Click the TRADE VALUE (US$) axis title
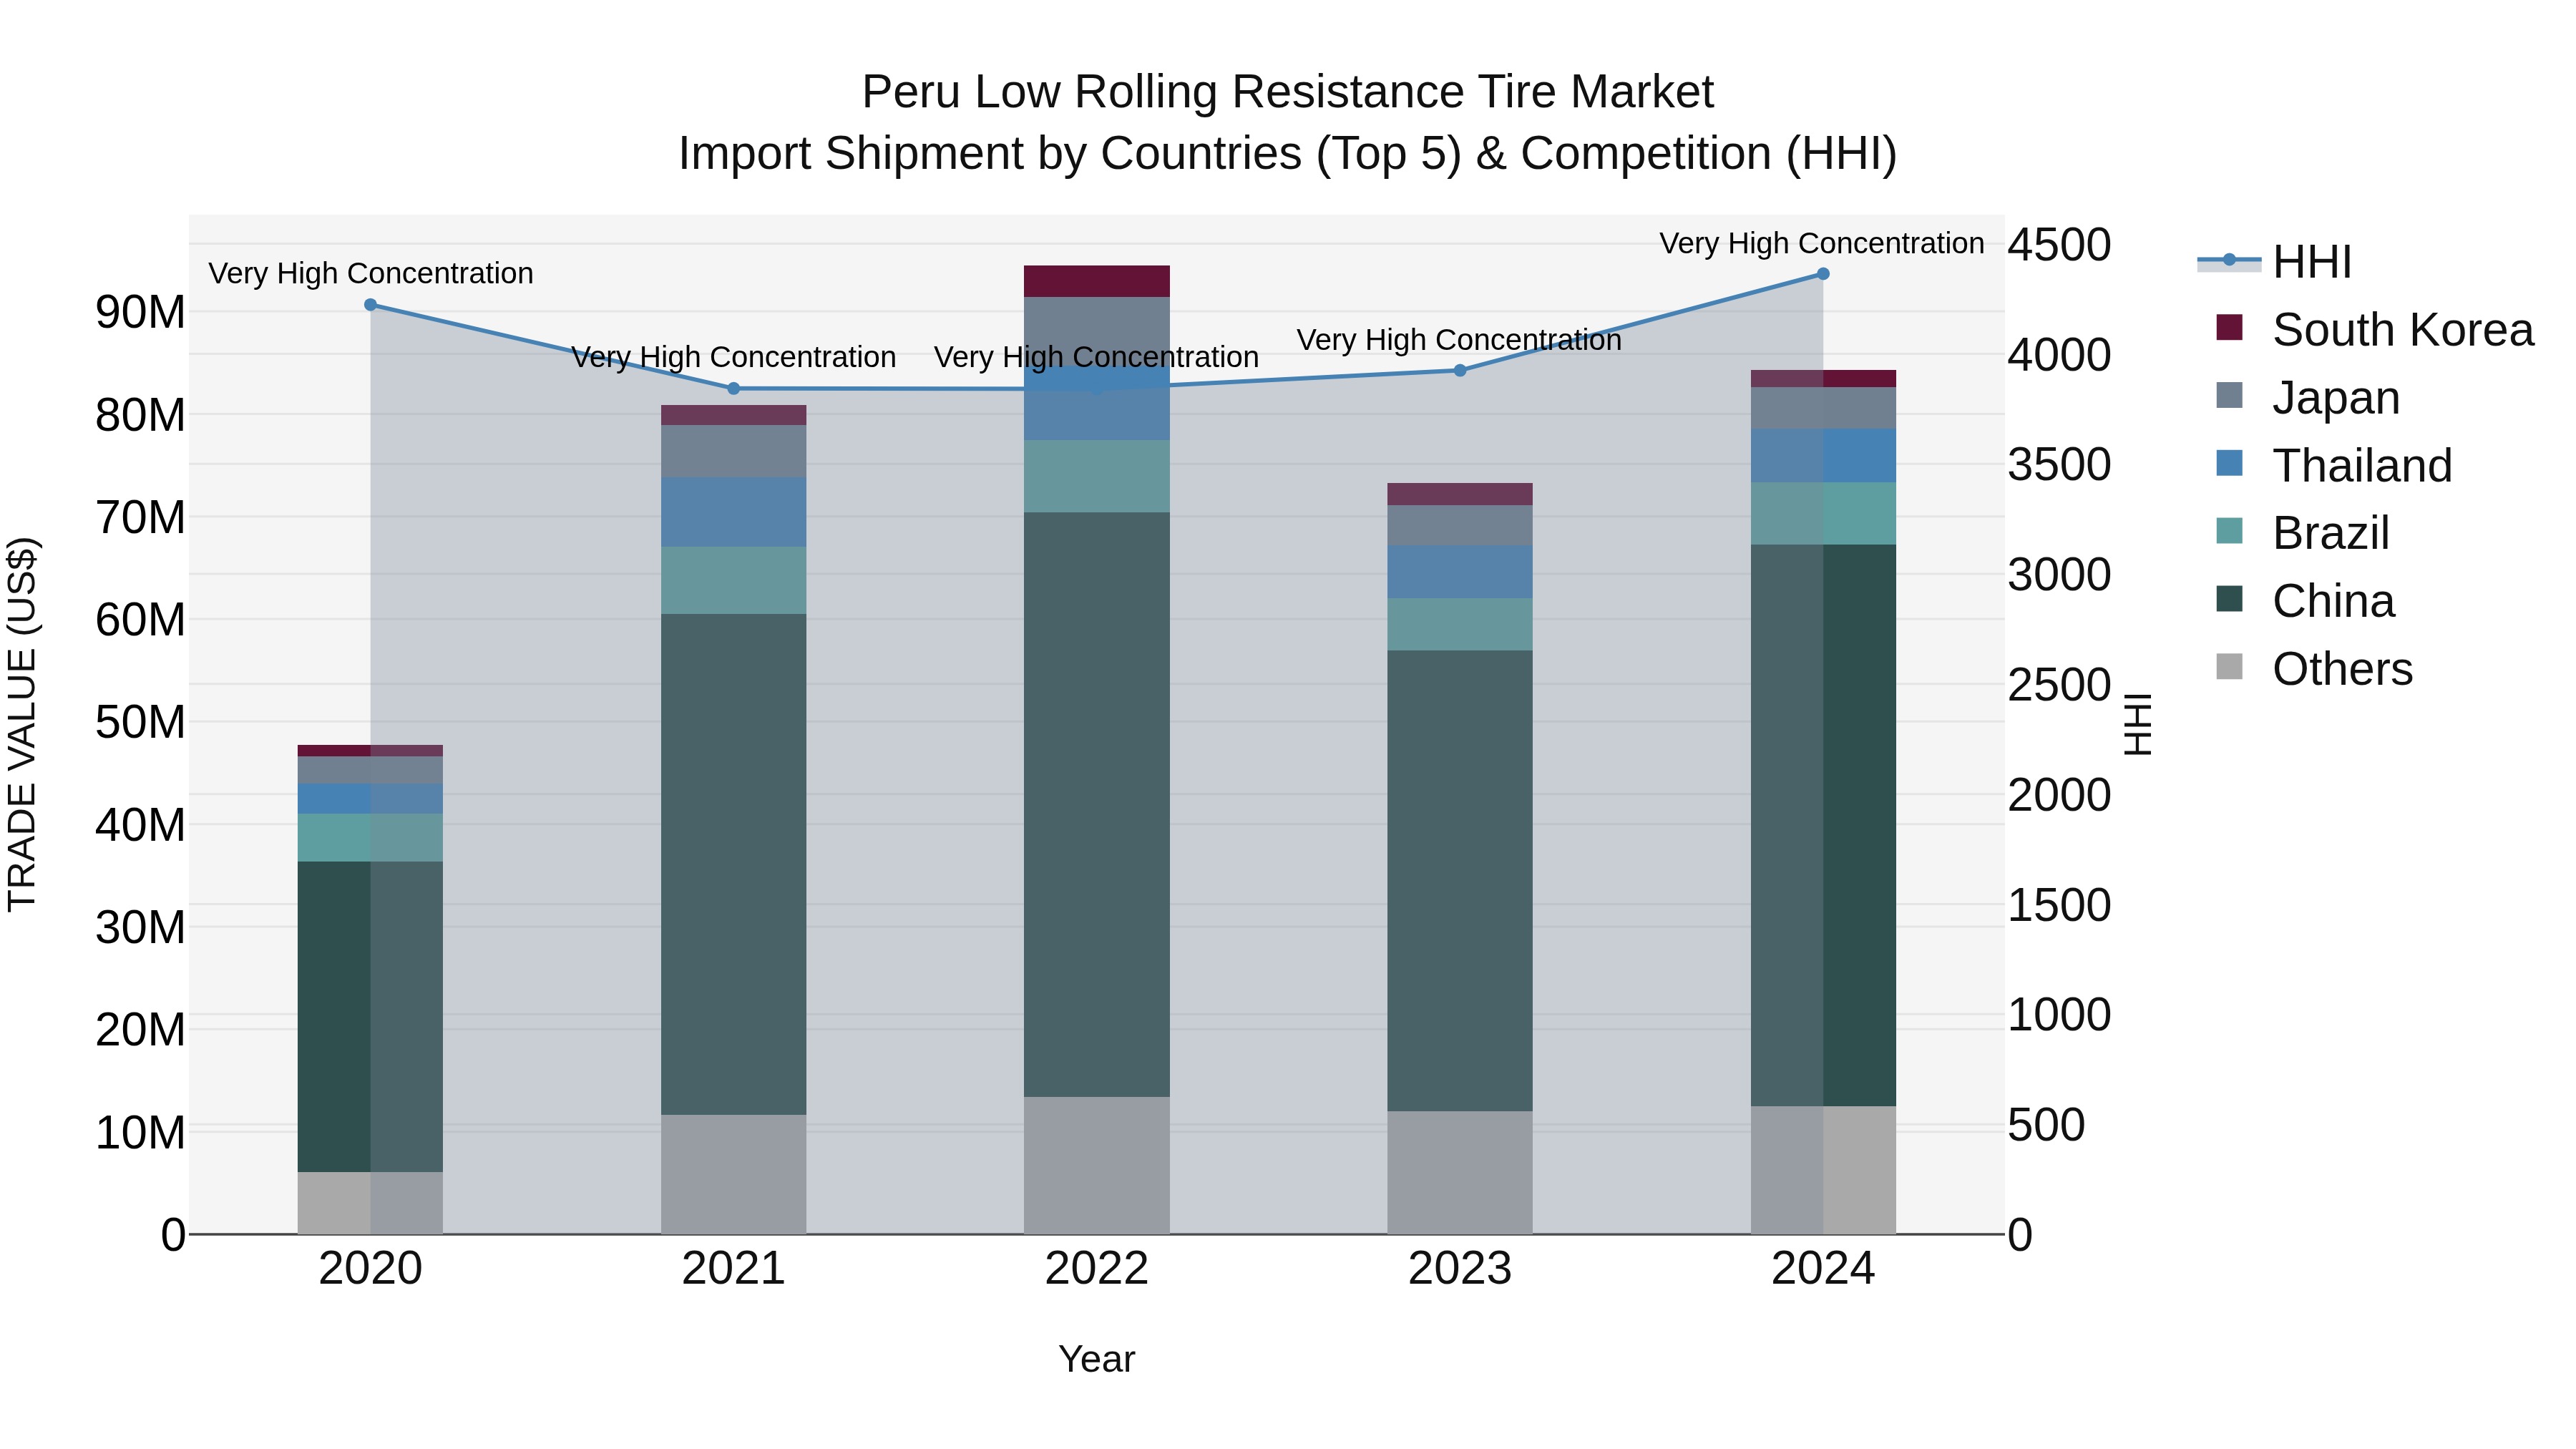 coord(22,724)
